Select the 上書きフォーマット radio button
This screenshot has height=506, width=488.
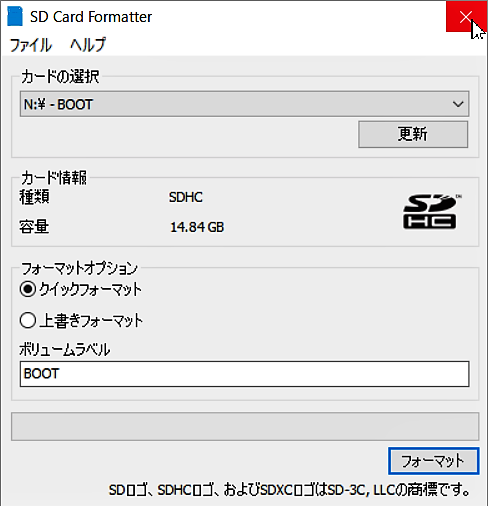click(x=28, y=321)
